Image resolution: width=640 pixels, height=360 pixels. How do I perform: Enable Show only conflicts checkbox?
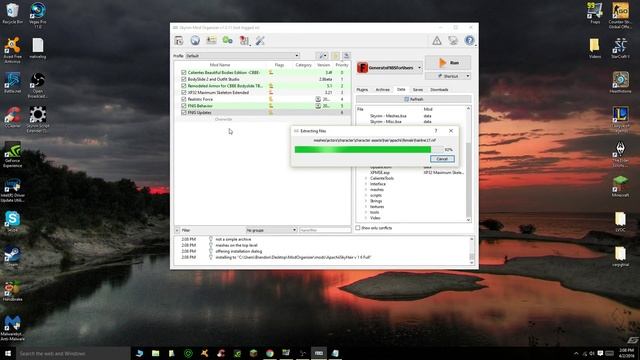pos(358,228)
